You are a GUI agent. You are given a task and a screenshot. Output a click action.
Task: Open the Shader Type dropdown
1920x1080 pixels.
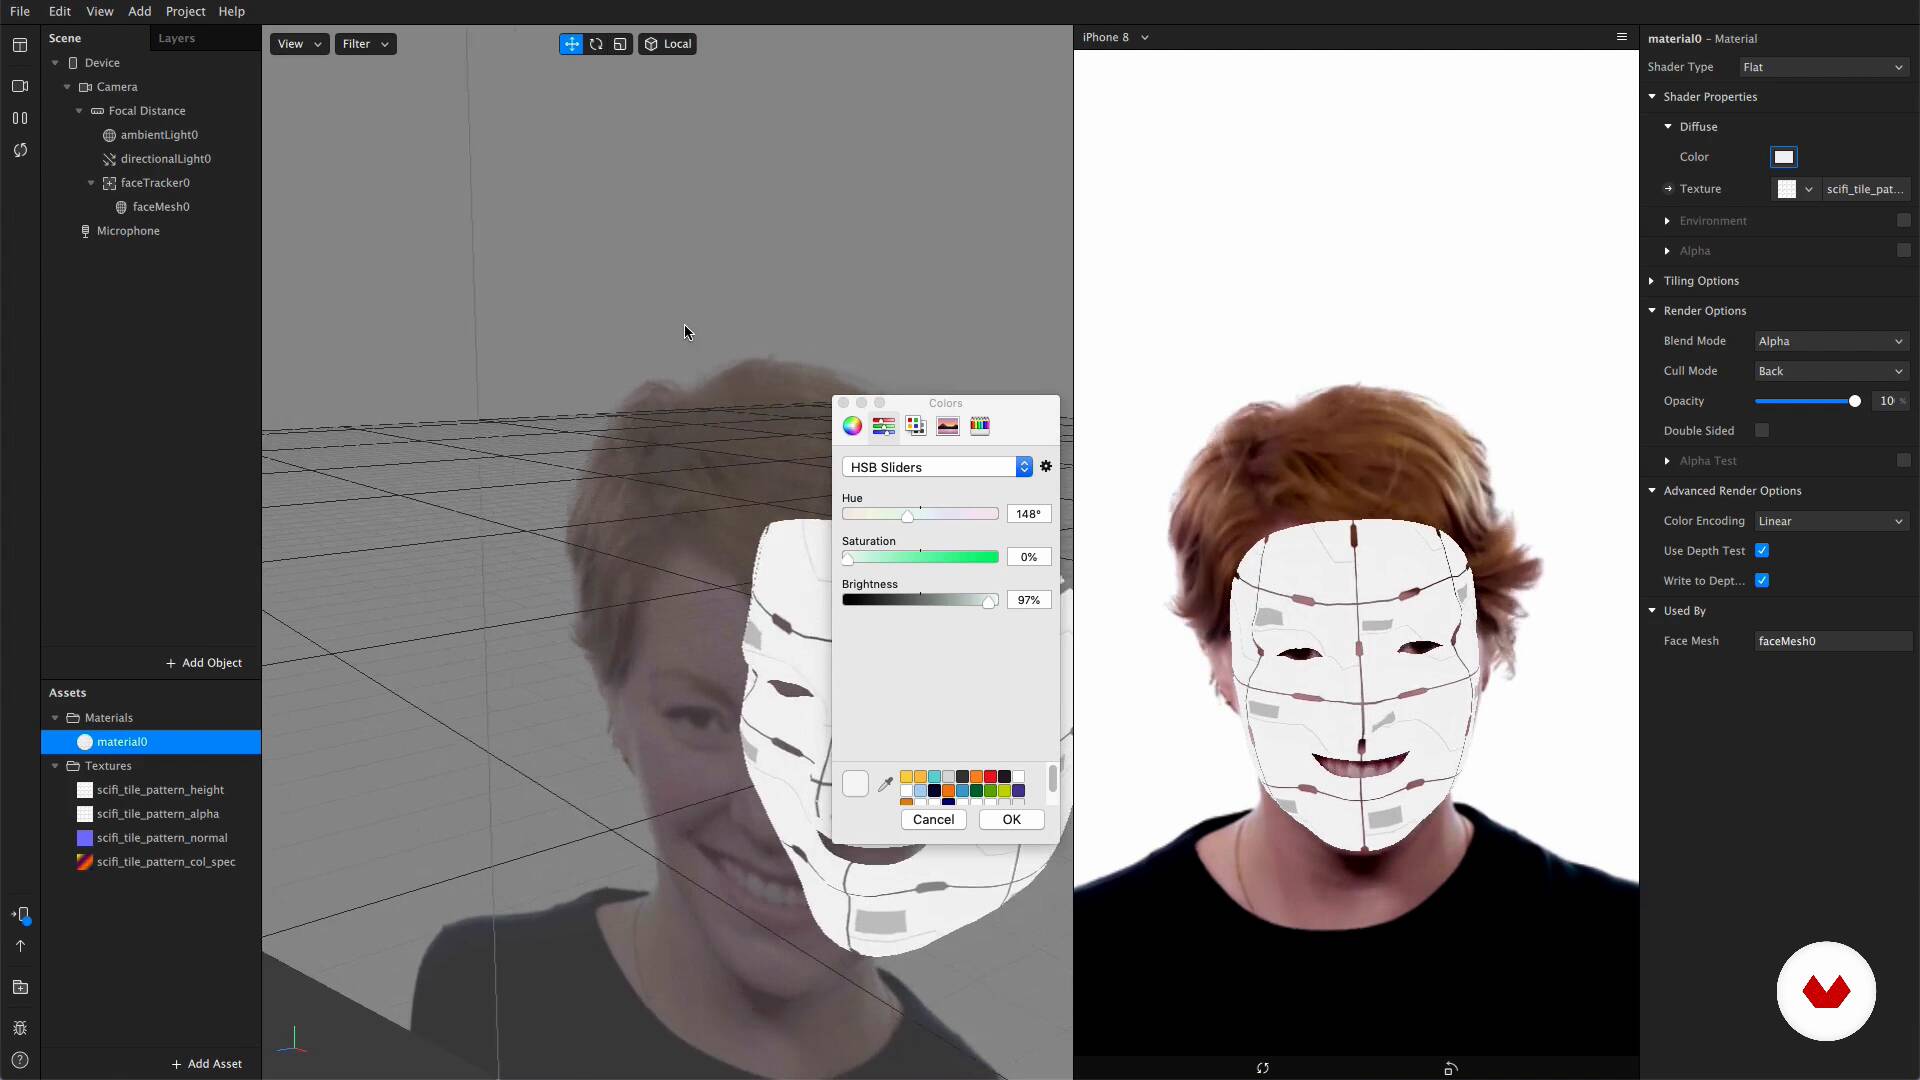pos(1824,67)
